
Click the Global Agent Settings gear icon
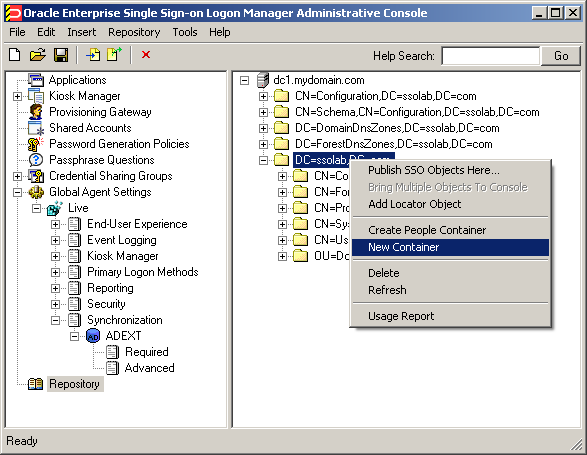(x=36, y=192)
